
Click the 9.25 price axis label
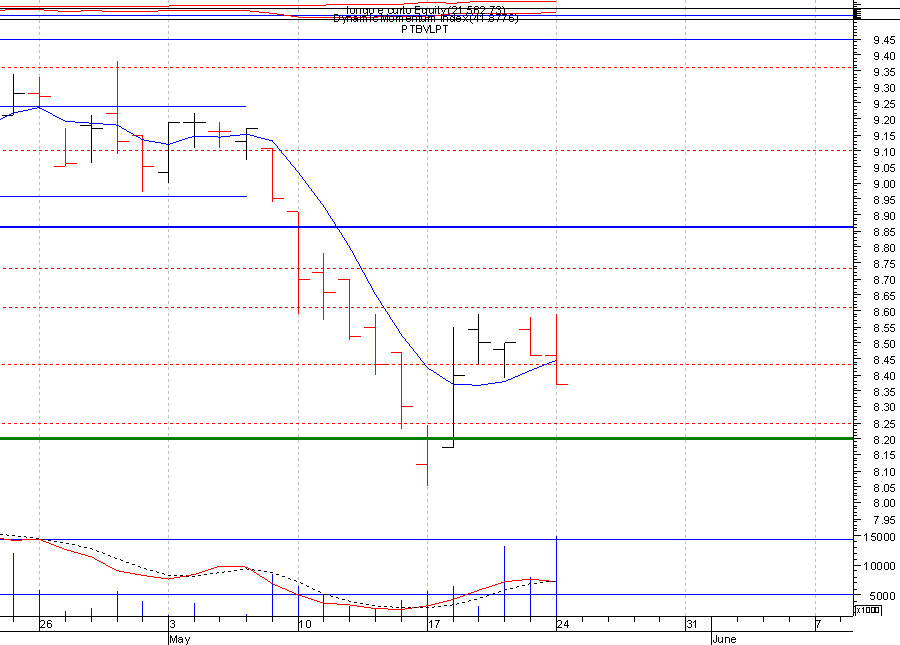tap(884, 104)
